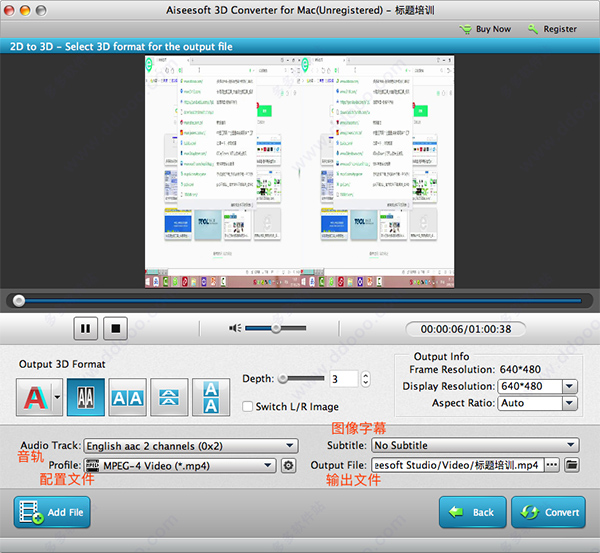Browse output file with the ellipsis button

pyautogui.click(x=552, y=465)
